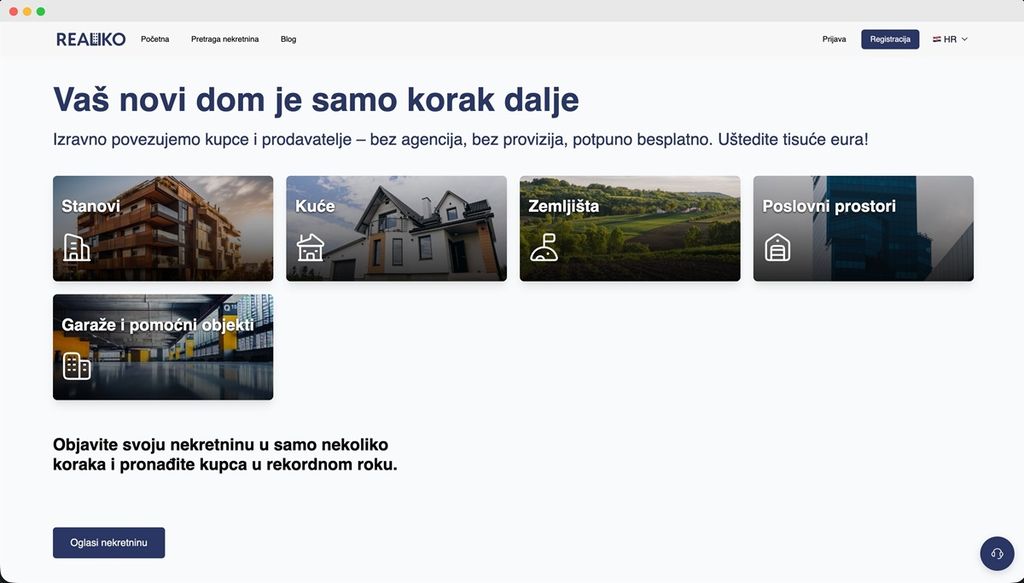Image resolution: width=1024 pixels, height=583 pixels.
Task: Expand the HR language dropdown
Action: pyautogui.click(x=948, y=39)
